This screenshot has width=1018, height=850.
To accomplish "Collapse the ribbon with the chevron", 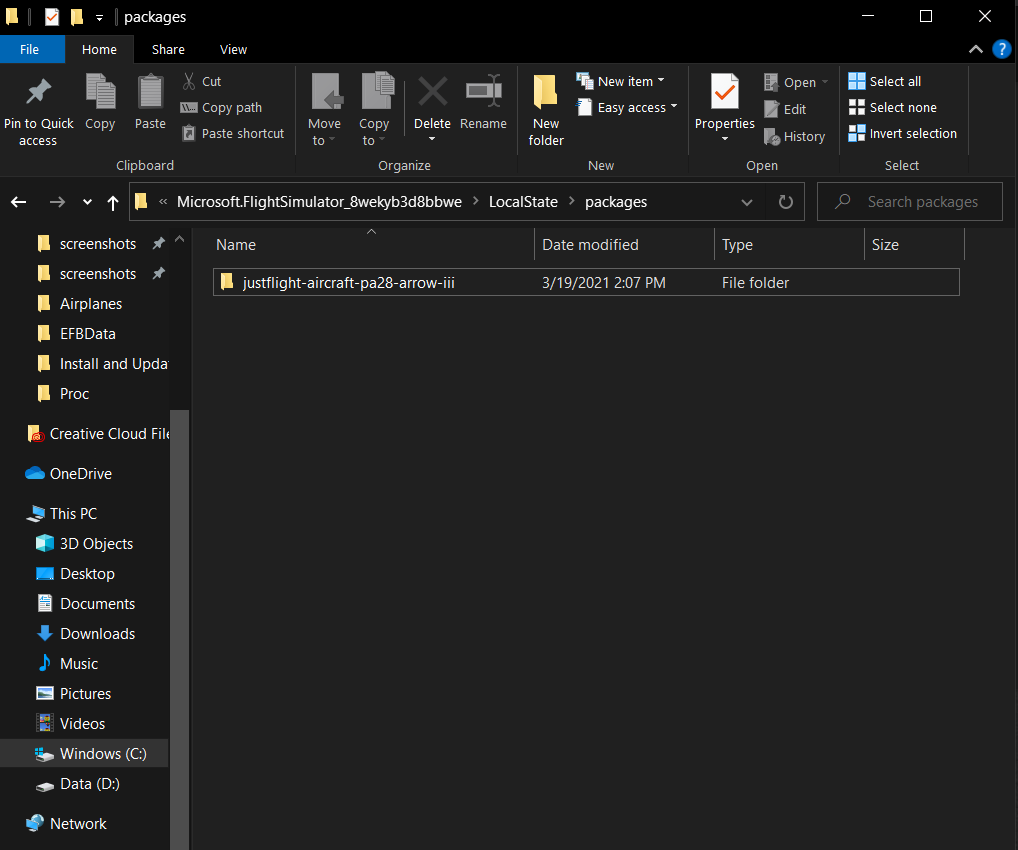I will tap(975, 49).
